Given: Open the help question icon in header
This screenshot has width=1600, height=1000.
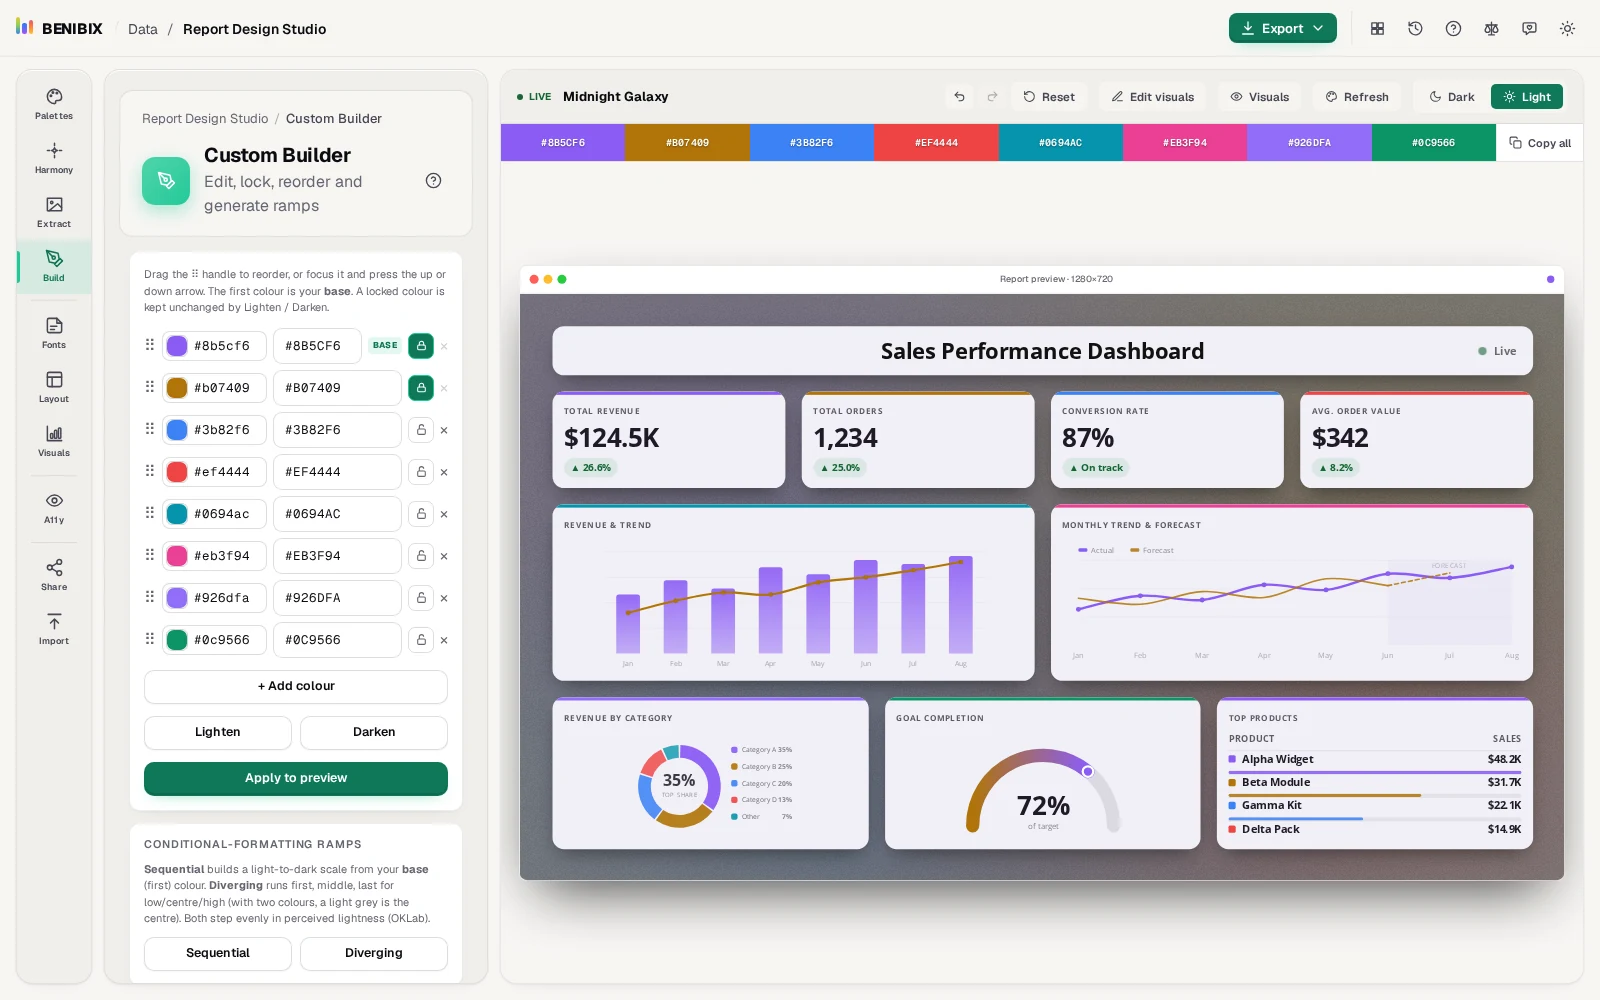Looking at the screenshot, I should point(1453,29).
